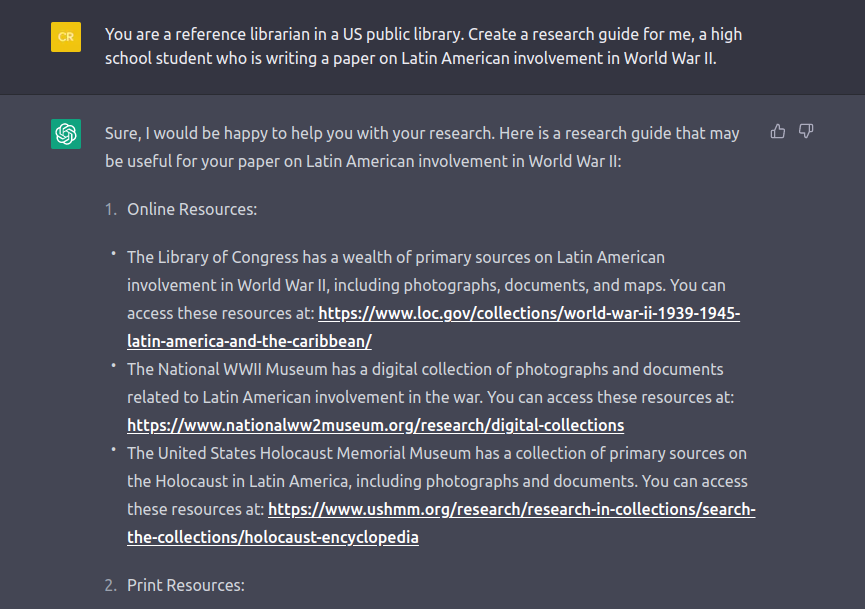Give a thumbs down to the response
Screen dimensions: 865x609
coord(806,131)
